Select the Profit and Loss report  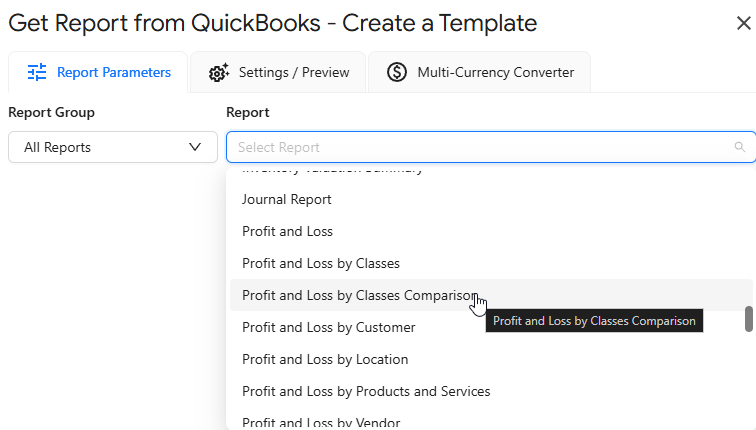coord(287,231)
